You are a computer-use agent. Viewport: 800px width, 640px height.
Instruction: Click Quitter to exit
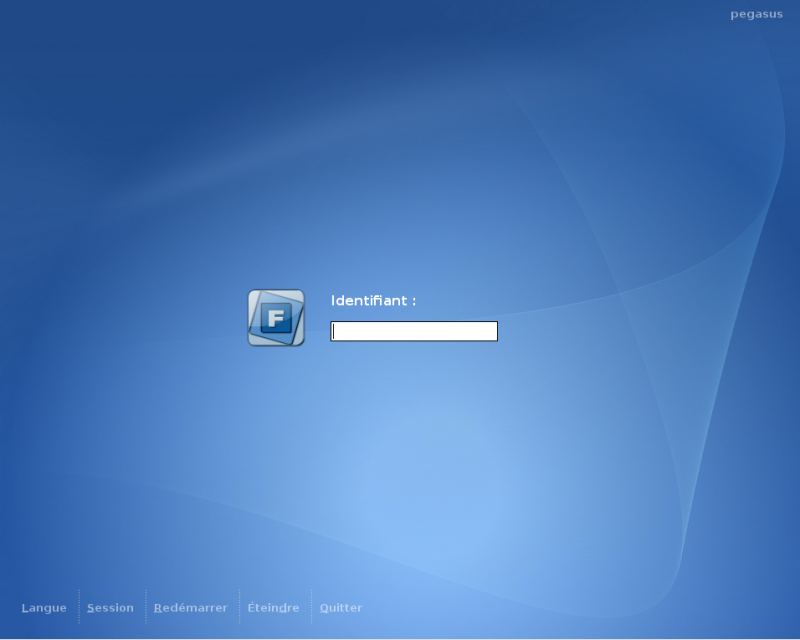pyautogui.click(x=341, y=608)
